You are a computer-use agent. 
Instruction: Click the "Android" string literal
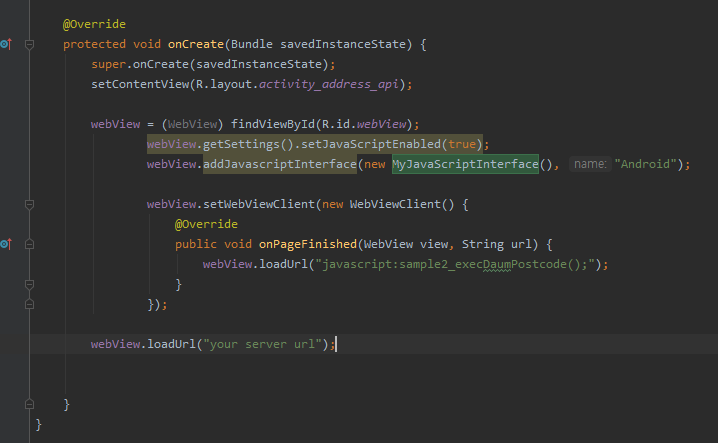(646, 164)
